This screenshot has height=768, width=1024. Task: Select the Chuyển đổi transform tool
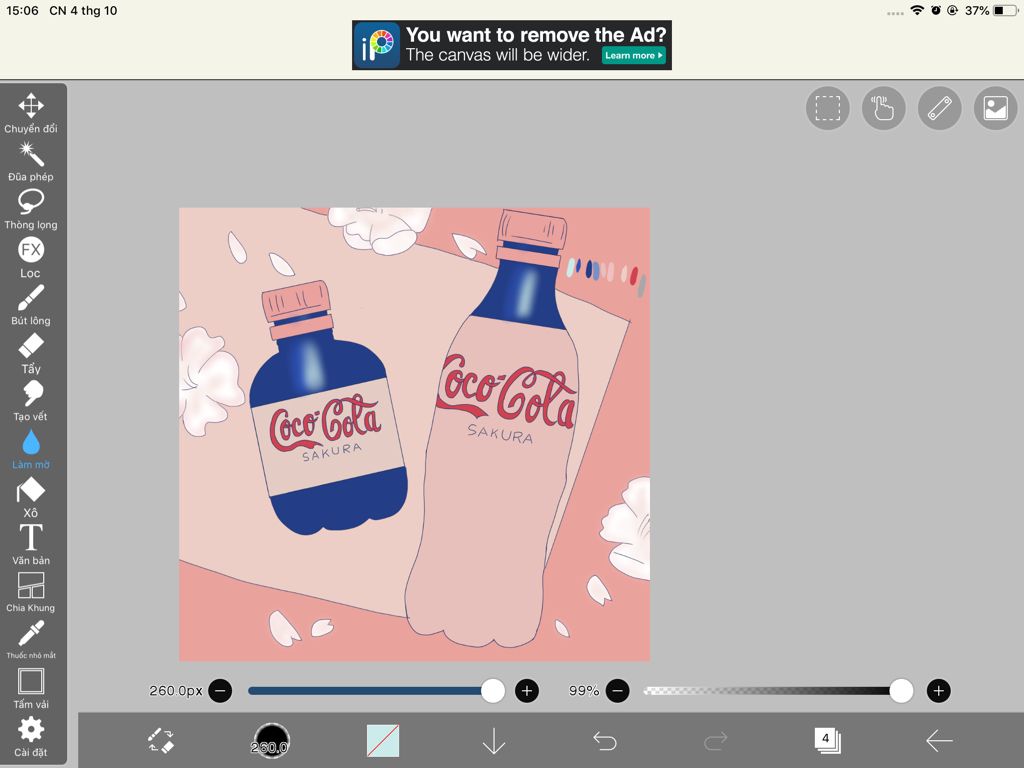[31, 113]
